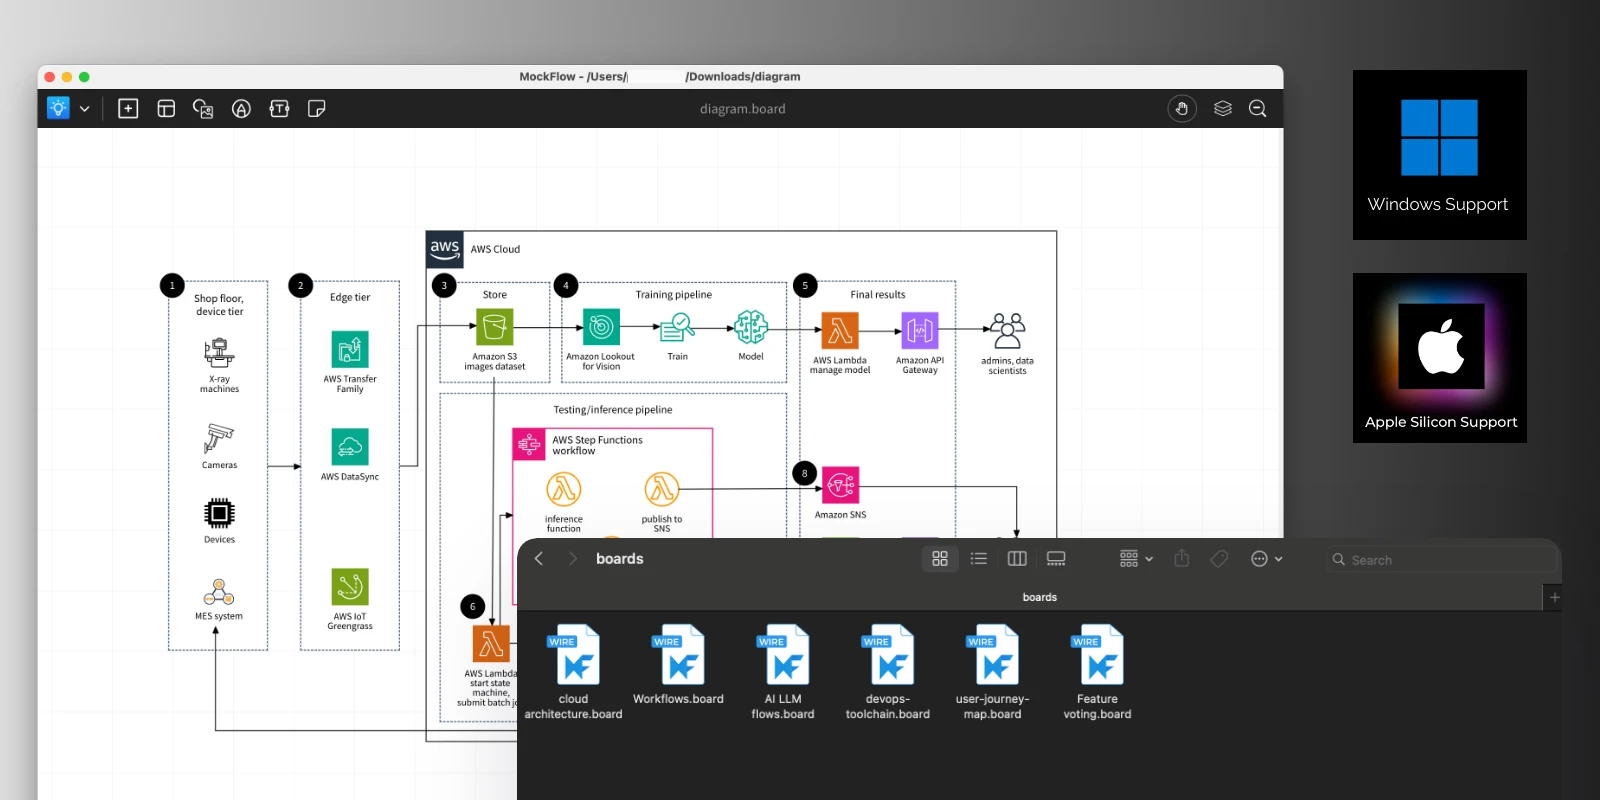Select the admins, data scientists users icon
Viewport: 1600px width, 800px height.
[x=1007, y=331]
